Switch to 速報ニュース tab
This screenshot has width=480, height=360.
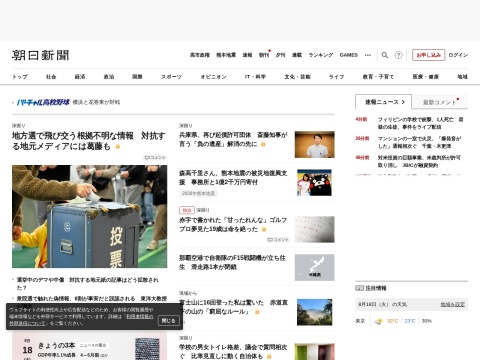(x=384, y=102)
